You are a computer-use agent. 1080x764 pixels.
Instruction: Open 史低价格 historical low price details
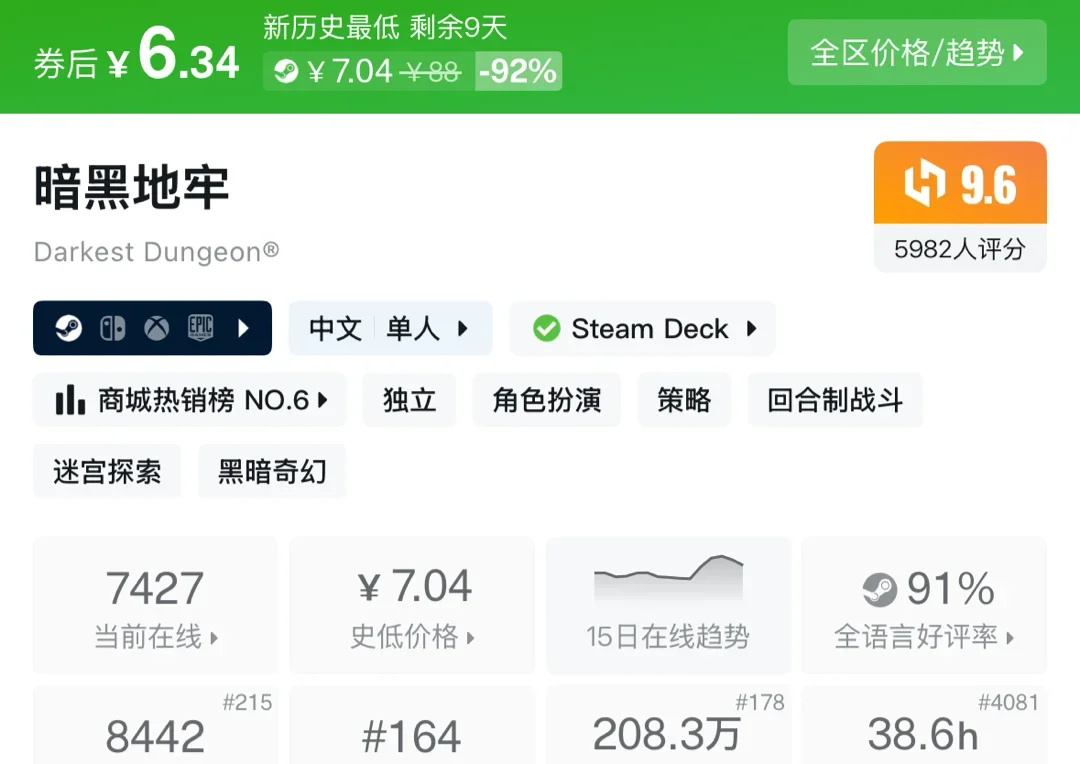pos(411,605)
